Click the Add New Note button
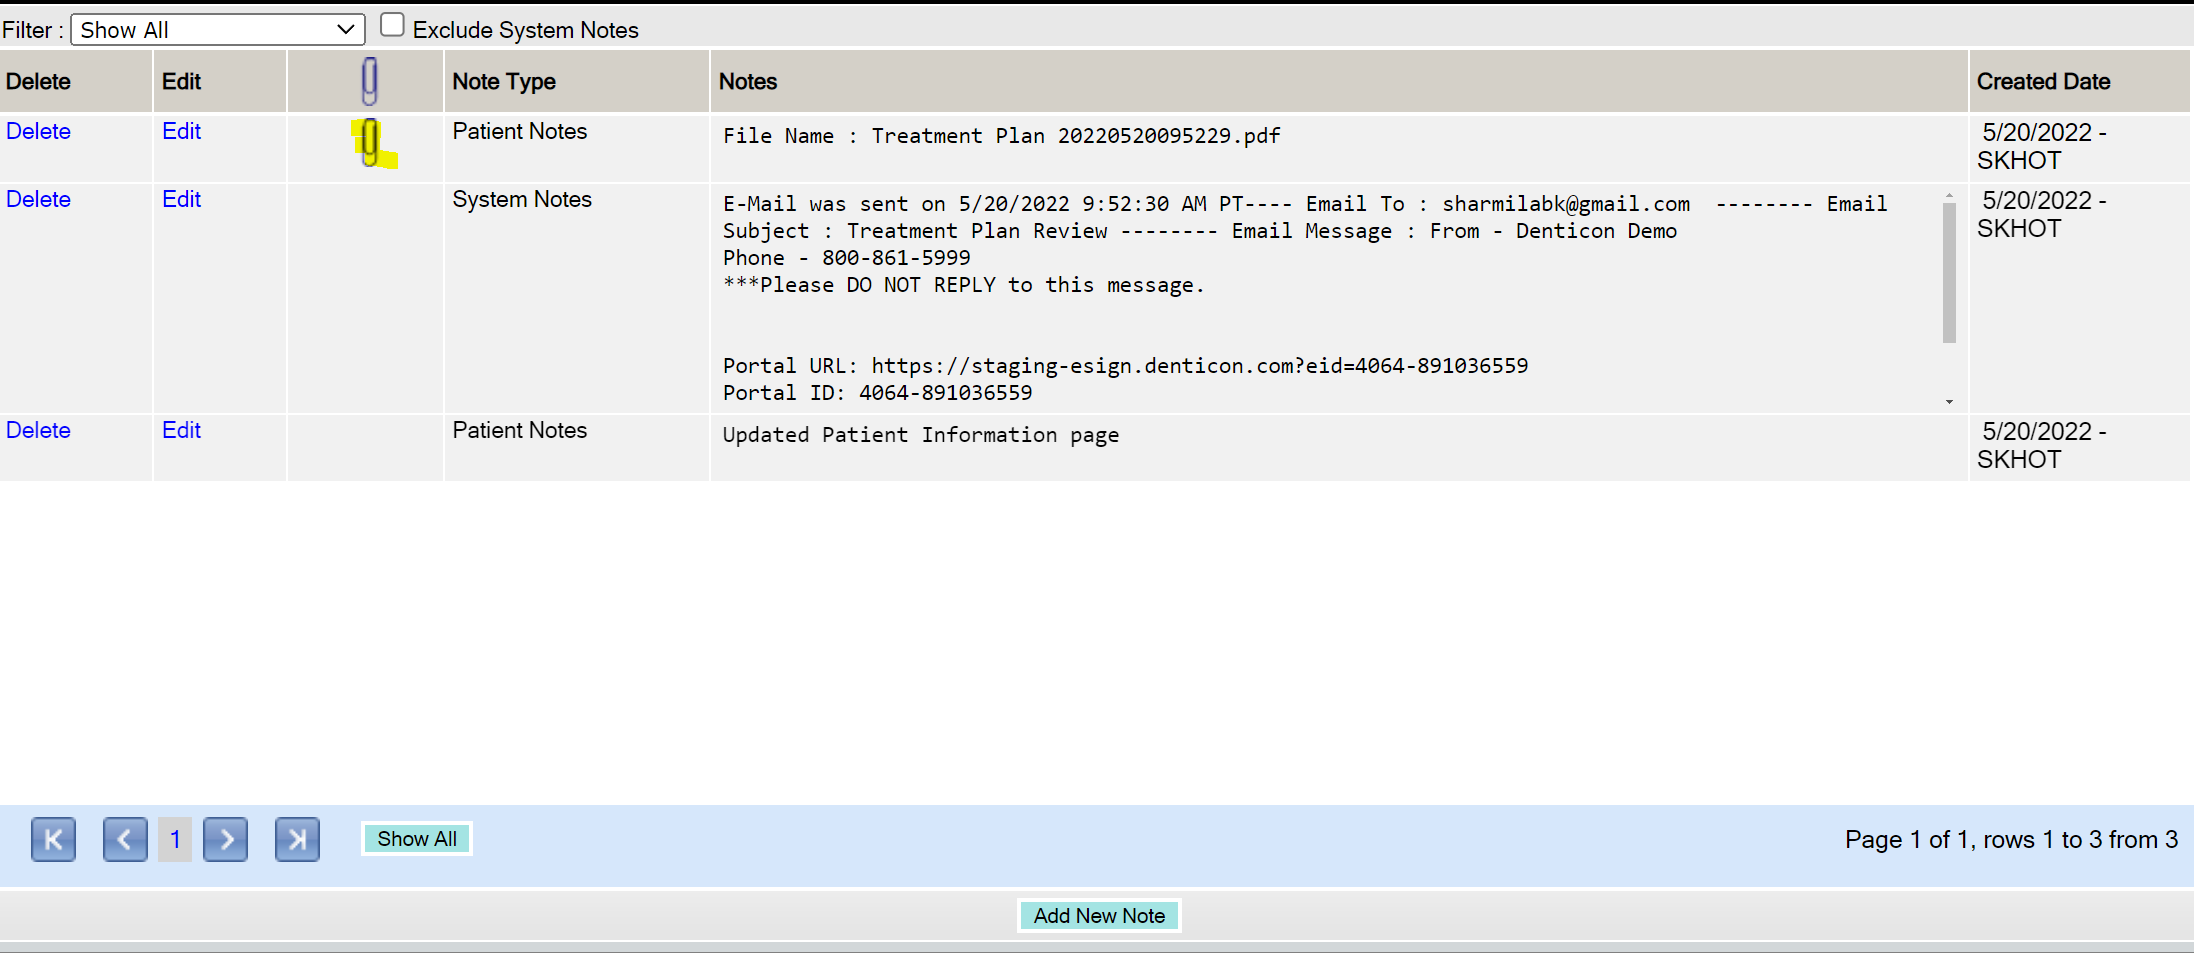Screen dimensions: 2194x953 point(1099,916)
